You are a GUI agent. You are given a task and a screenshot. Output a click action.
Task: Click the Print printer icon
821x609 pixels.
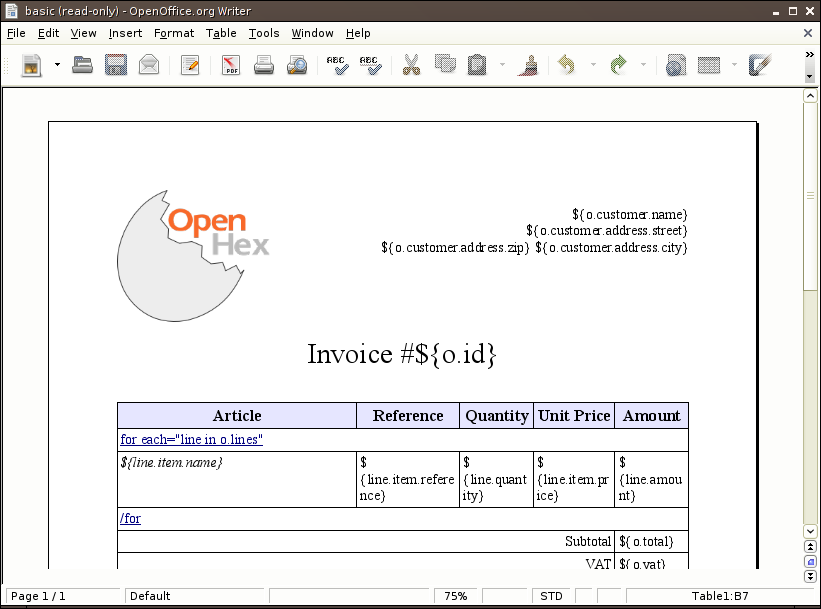[264, 66]
